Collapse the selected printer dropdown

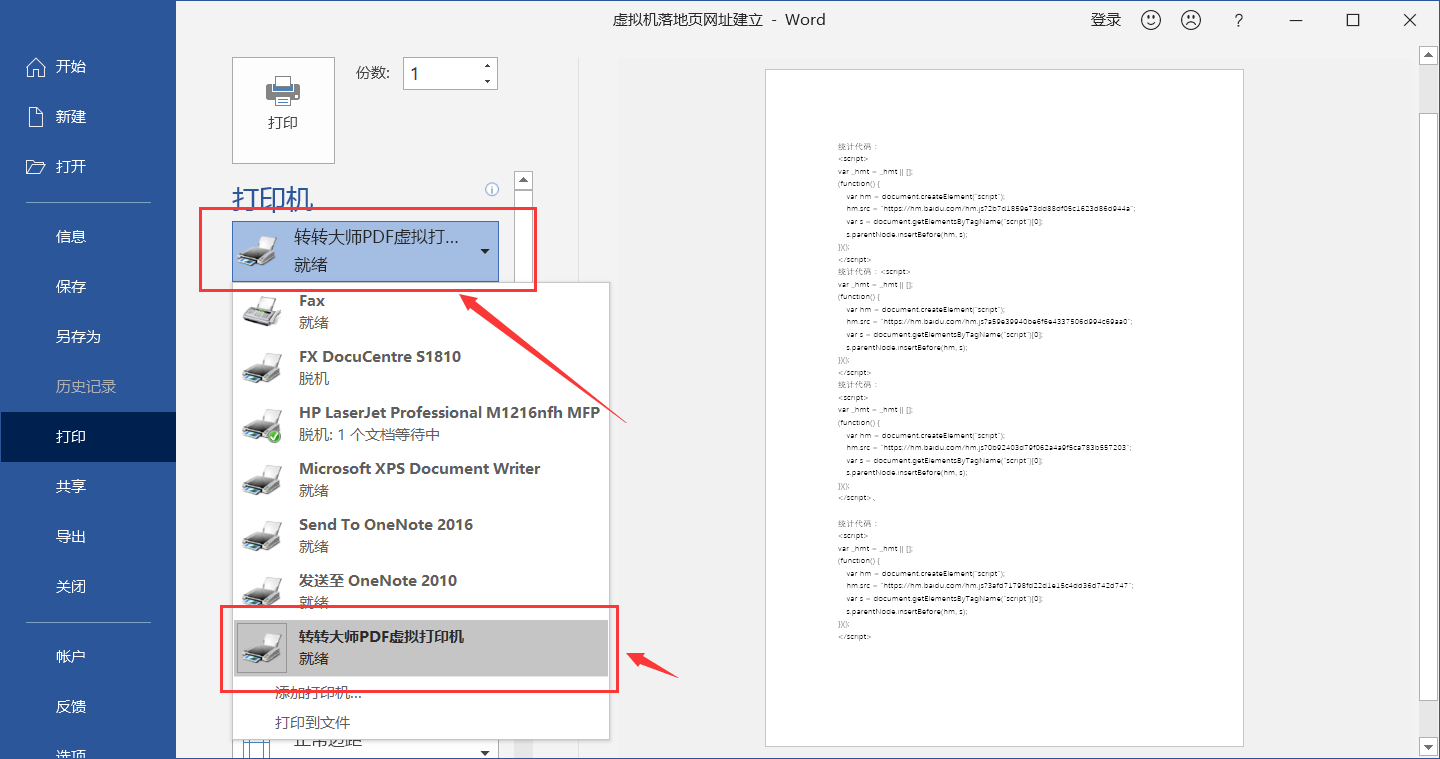tap(484, 251)
